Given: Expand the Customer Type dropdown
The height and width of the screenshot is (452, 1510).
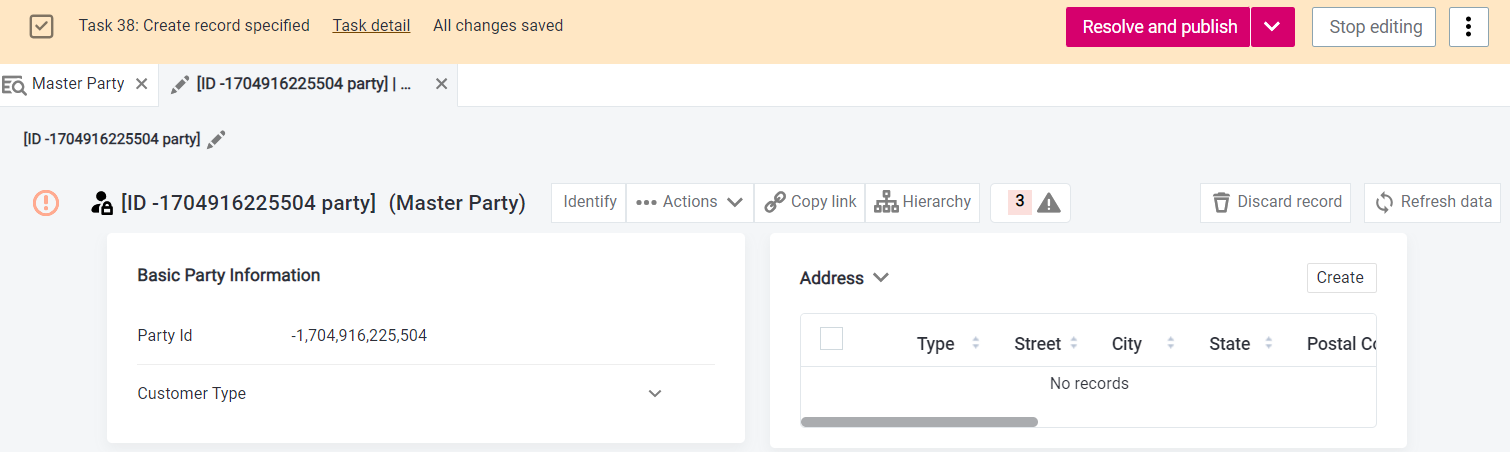Looking at the screenshot, I should [655, 394].
